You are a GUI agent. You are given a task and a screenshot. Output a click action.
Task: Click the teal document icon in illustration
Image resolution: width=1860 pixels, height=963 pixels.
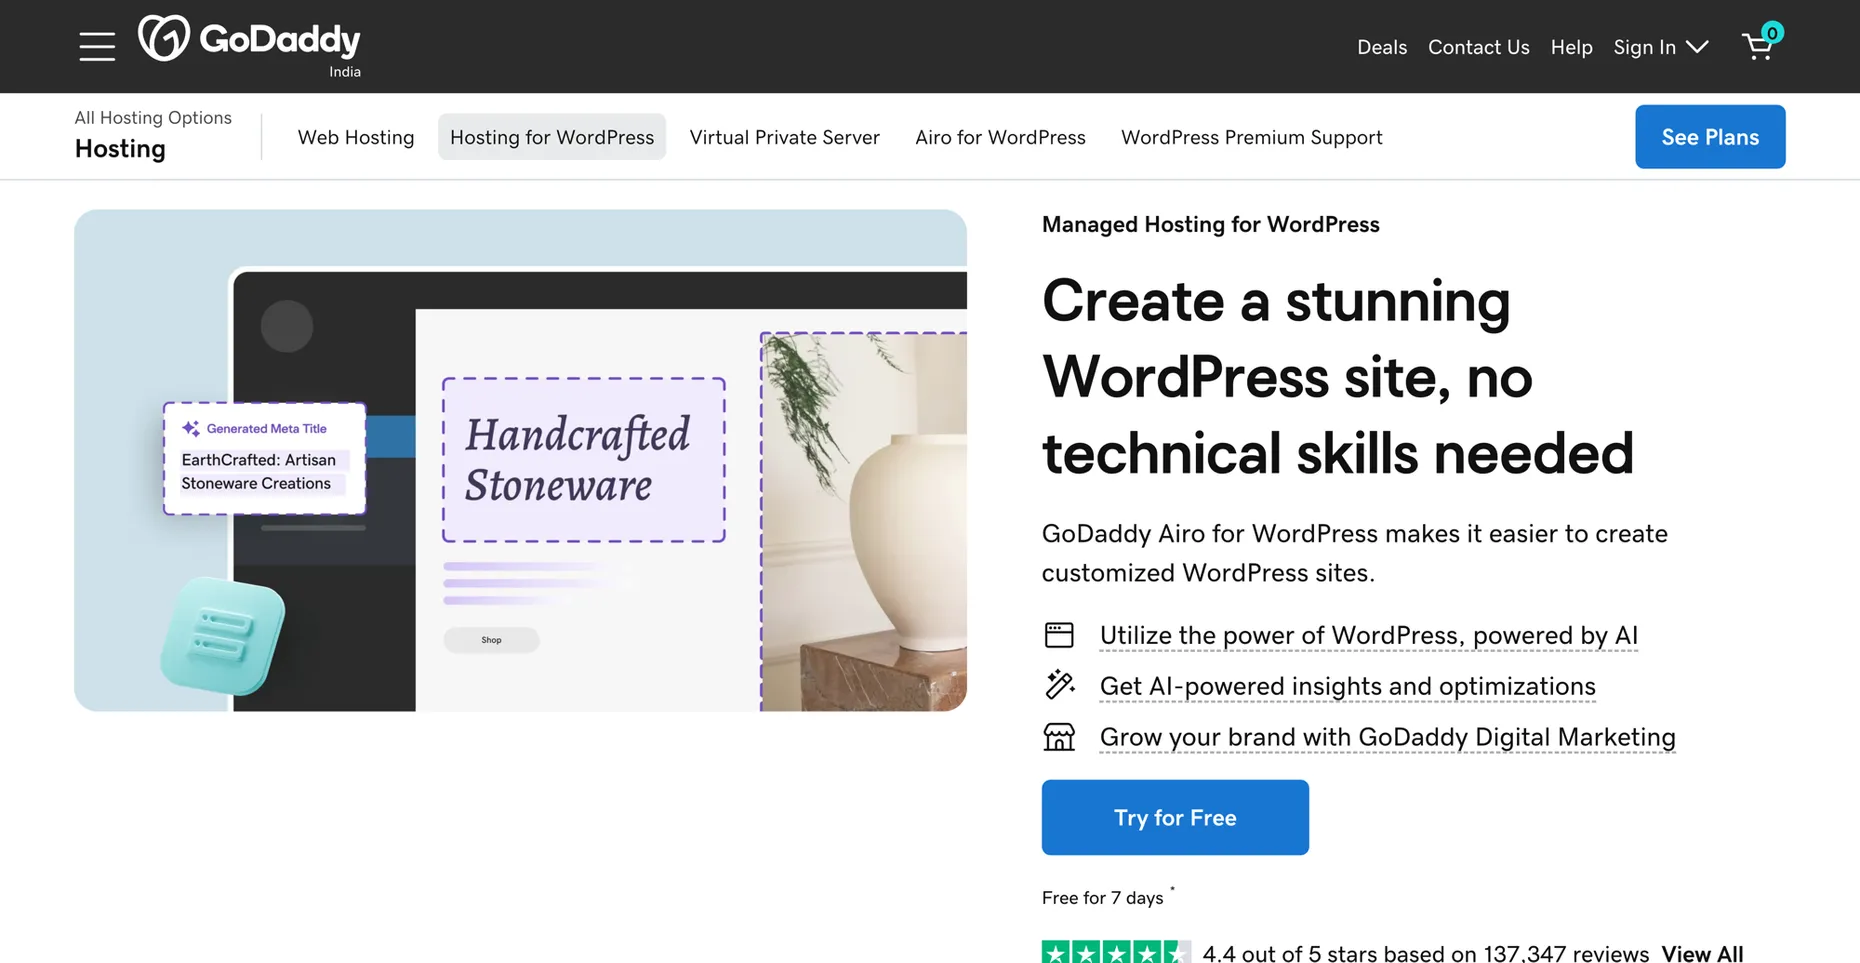(223, 636)
